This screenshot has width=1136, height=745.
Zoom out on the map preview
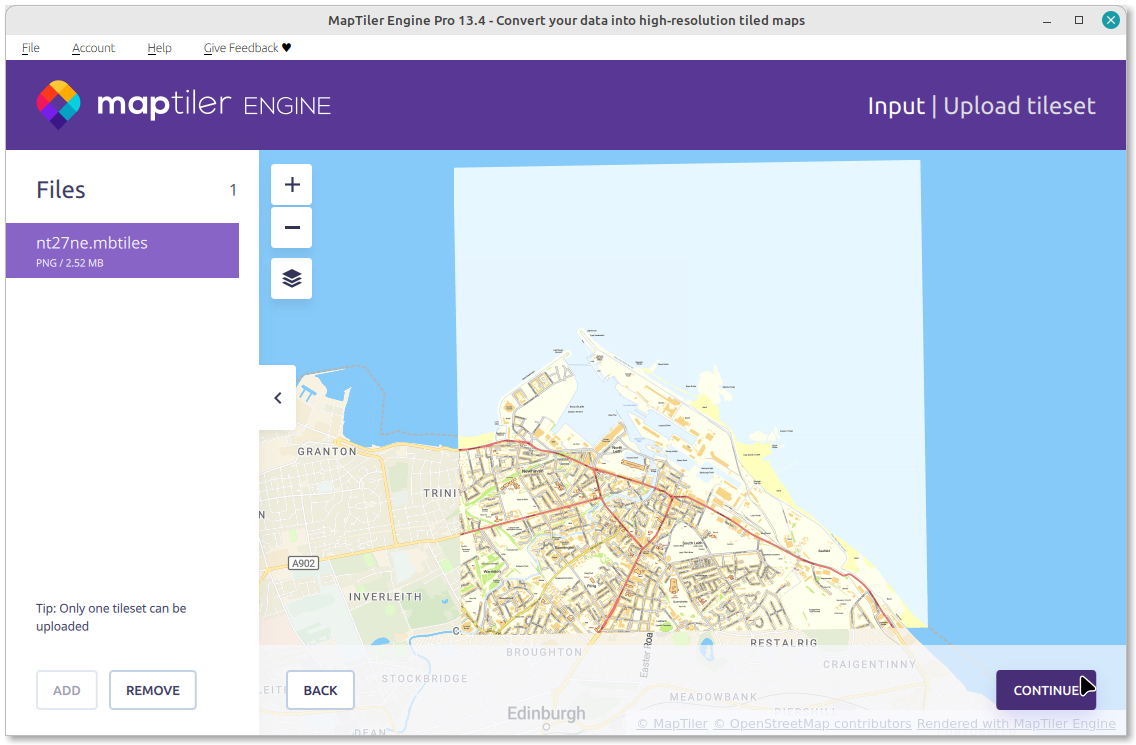[x=291, y=228]
